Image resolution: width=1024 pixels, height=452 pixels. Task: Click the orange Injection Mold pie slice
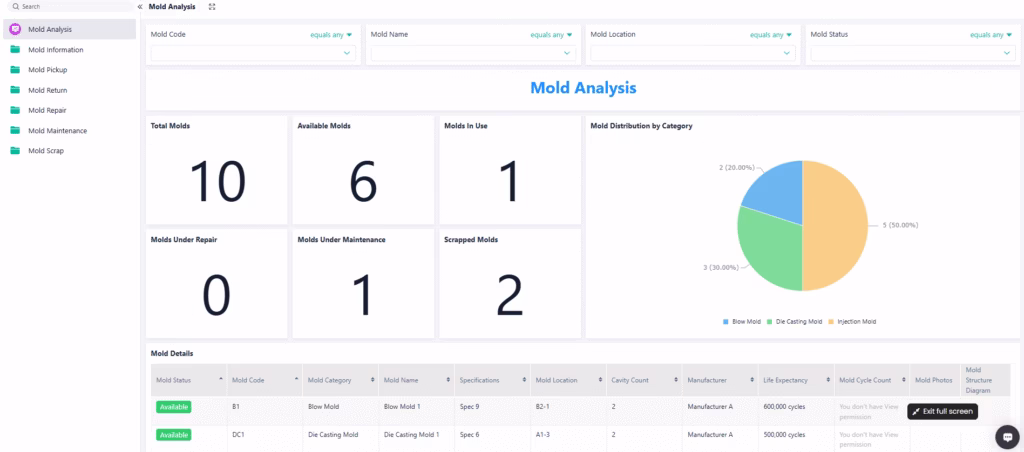pos(835,225)
